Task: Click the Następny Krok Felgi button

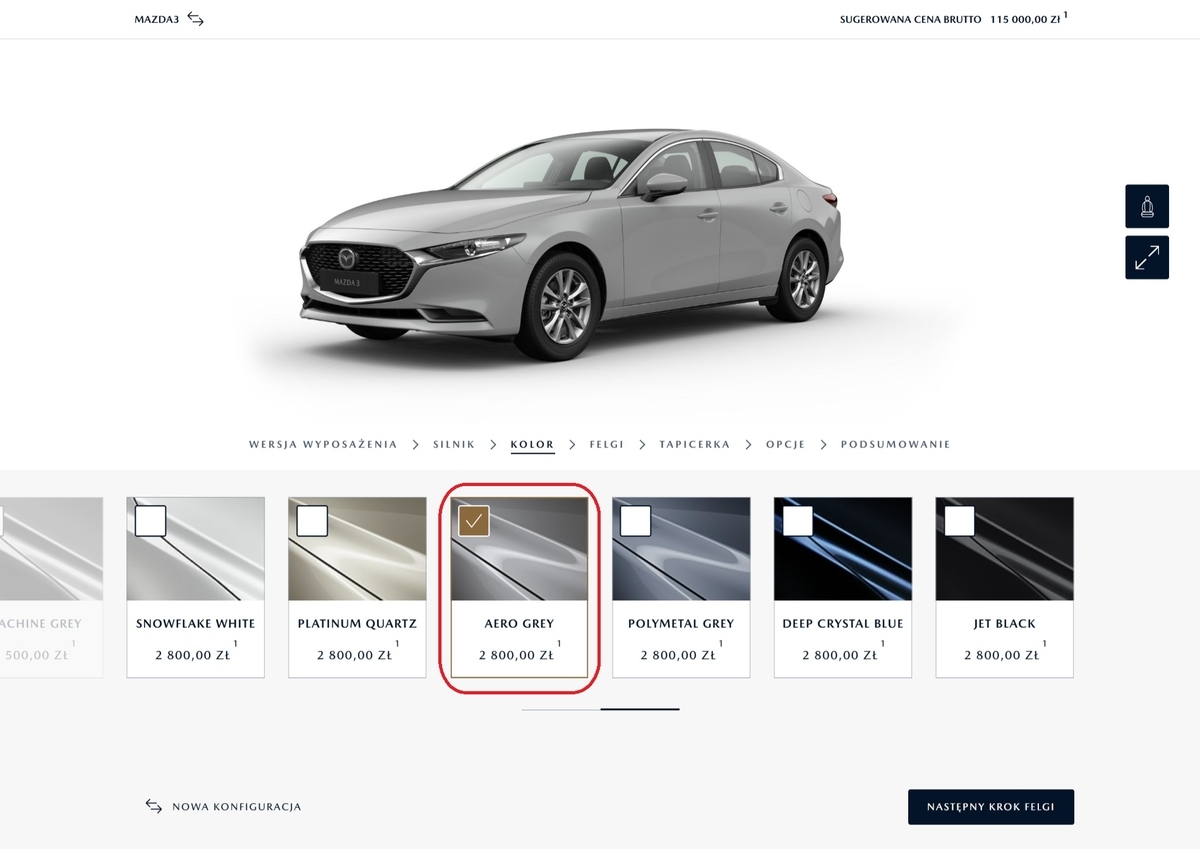Action: (990, 807)
